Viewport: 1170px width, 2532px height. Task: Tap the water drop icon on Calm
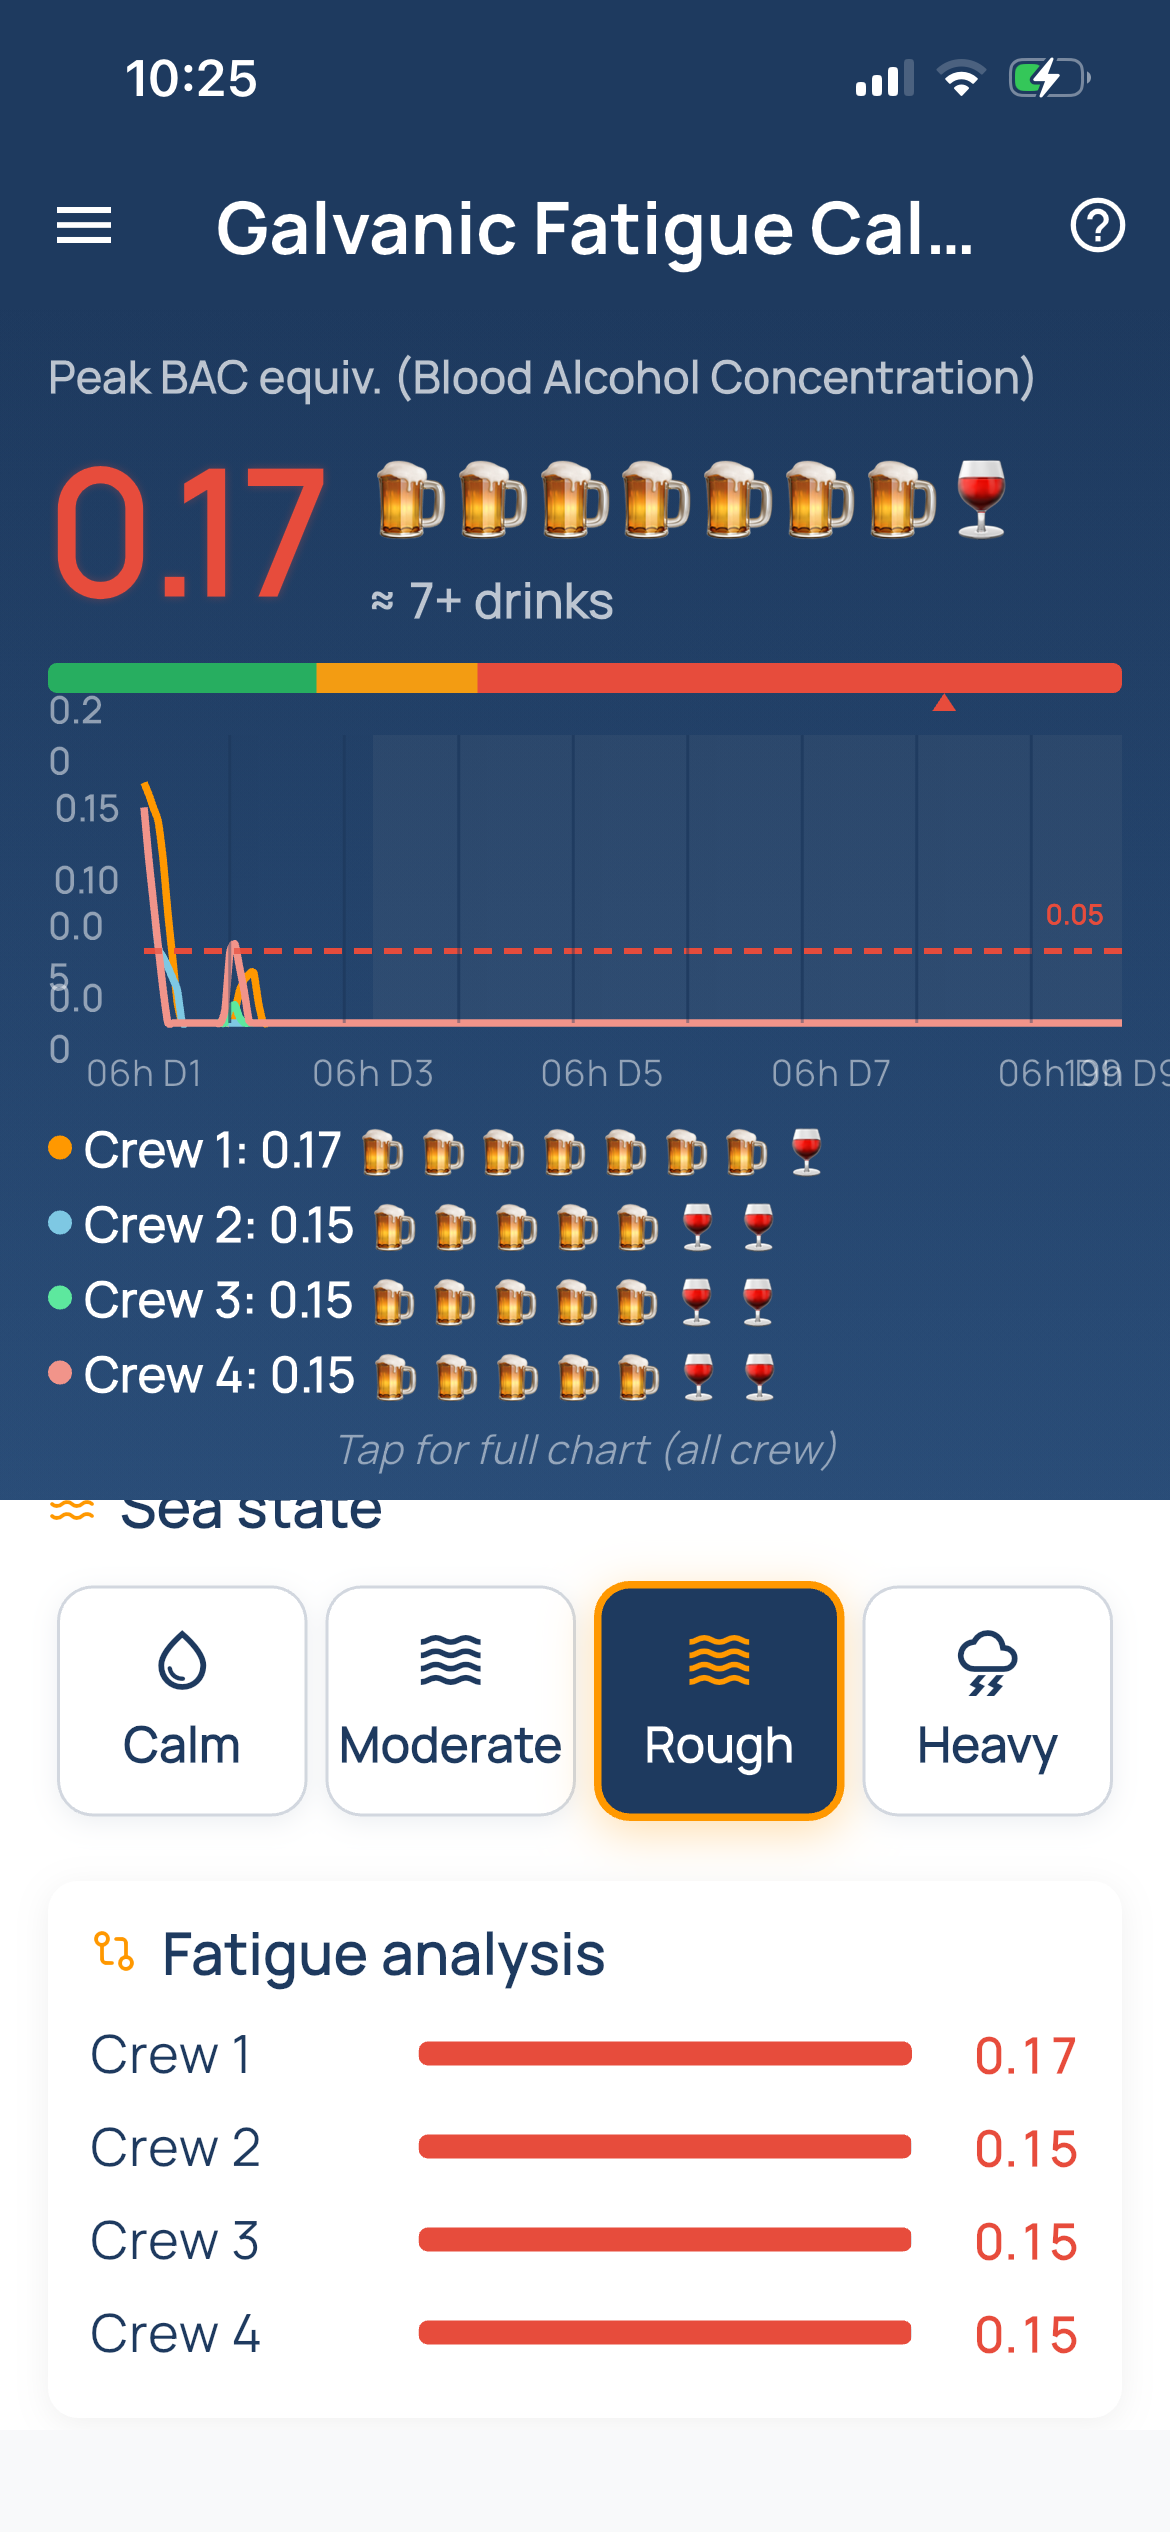tap(182, 1660)
